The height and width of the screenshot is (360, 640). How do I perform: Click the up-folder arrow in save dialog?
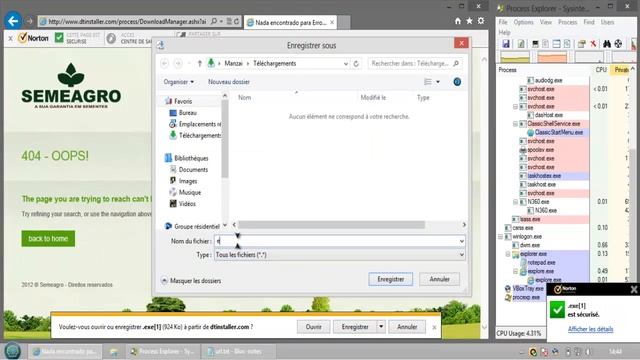(x=200, y=63)
